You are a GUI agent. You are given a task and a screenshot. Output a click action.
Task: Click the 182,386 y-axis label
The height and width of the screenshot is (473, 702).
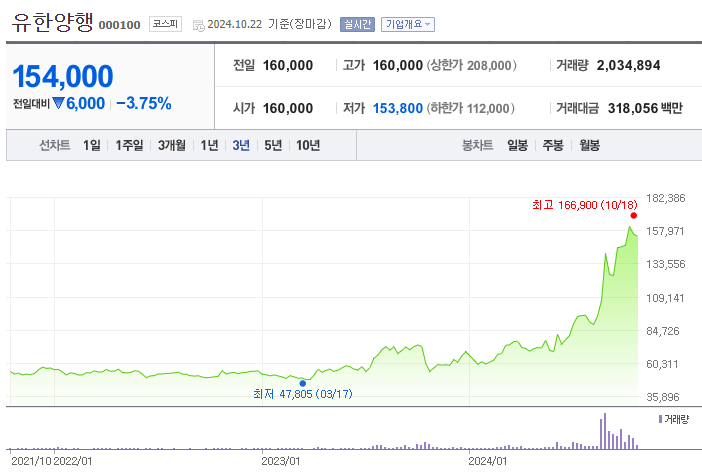coord(666,198)
